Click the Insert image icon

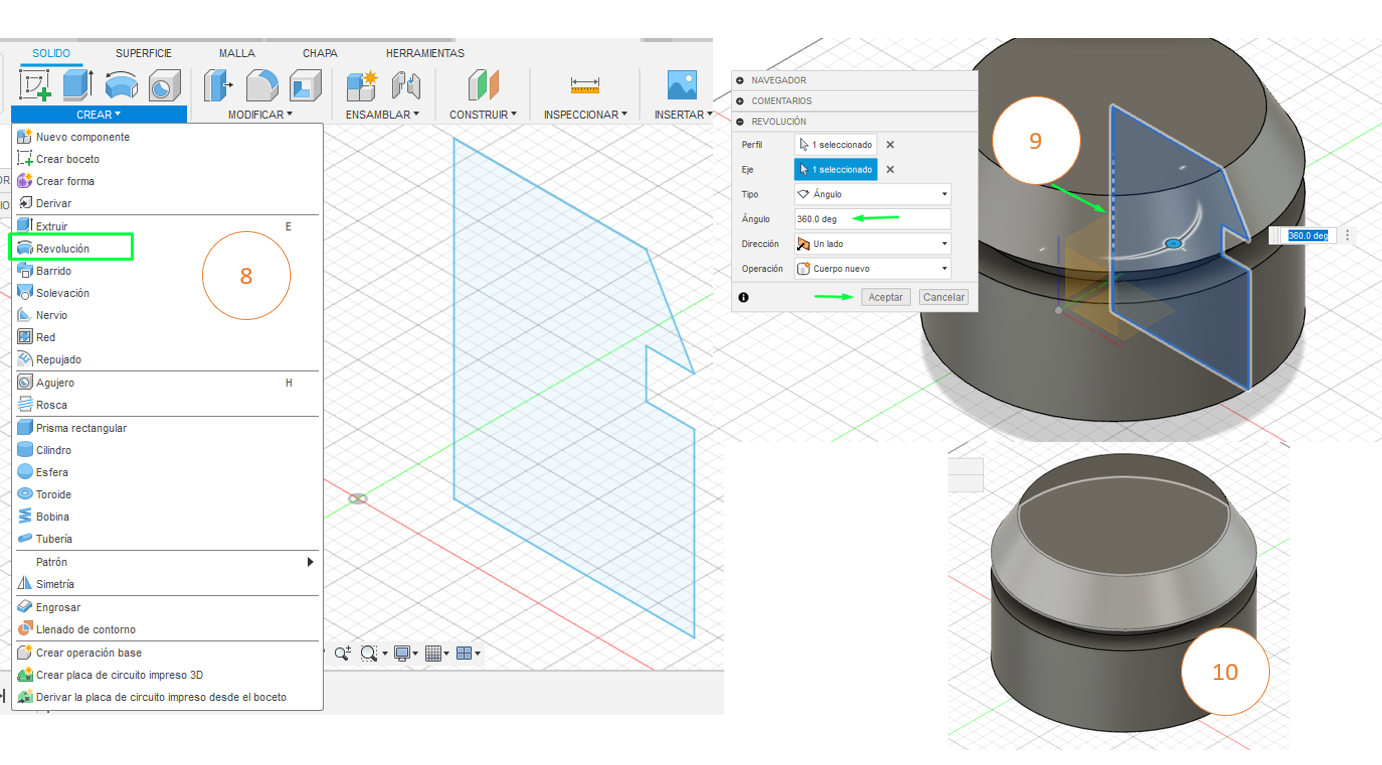[682, 86]
